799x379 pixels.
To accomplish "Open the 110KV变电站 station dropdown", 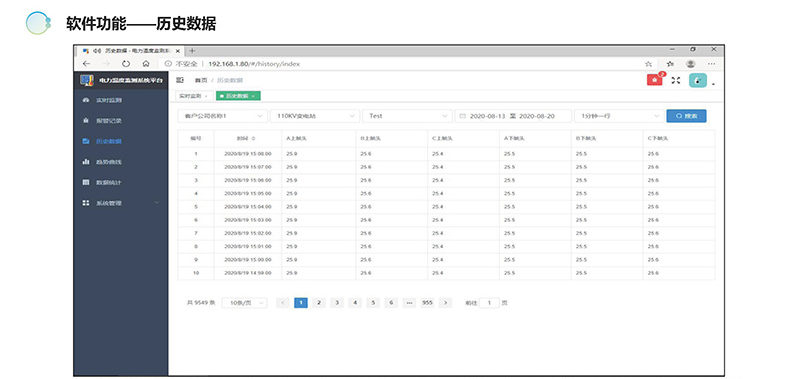I will pos(314,116).
